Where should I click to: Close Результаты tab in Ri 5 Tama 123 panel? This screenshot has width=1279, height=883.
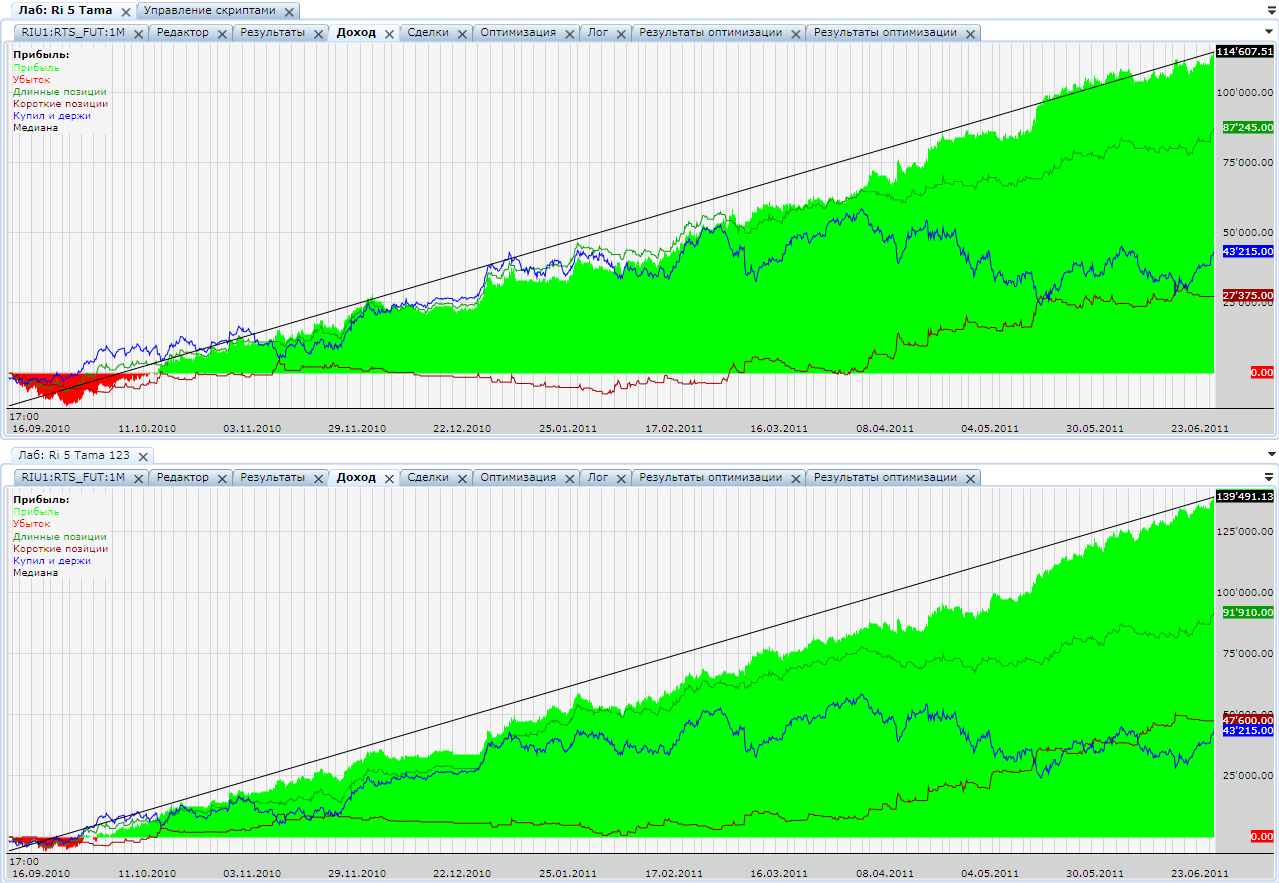[318, 478]
